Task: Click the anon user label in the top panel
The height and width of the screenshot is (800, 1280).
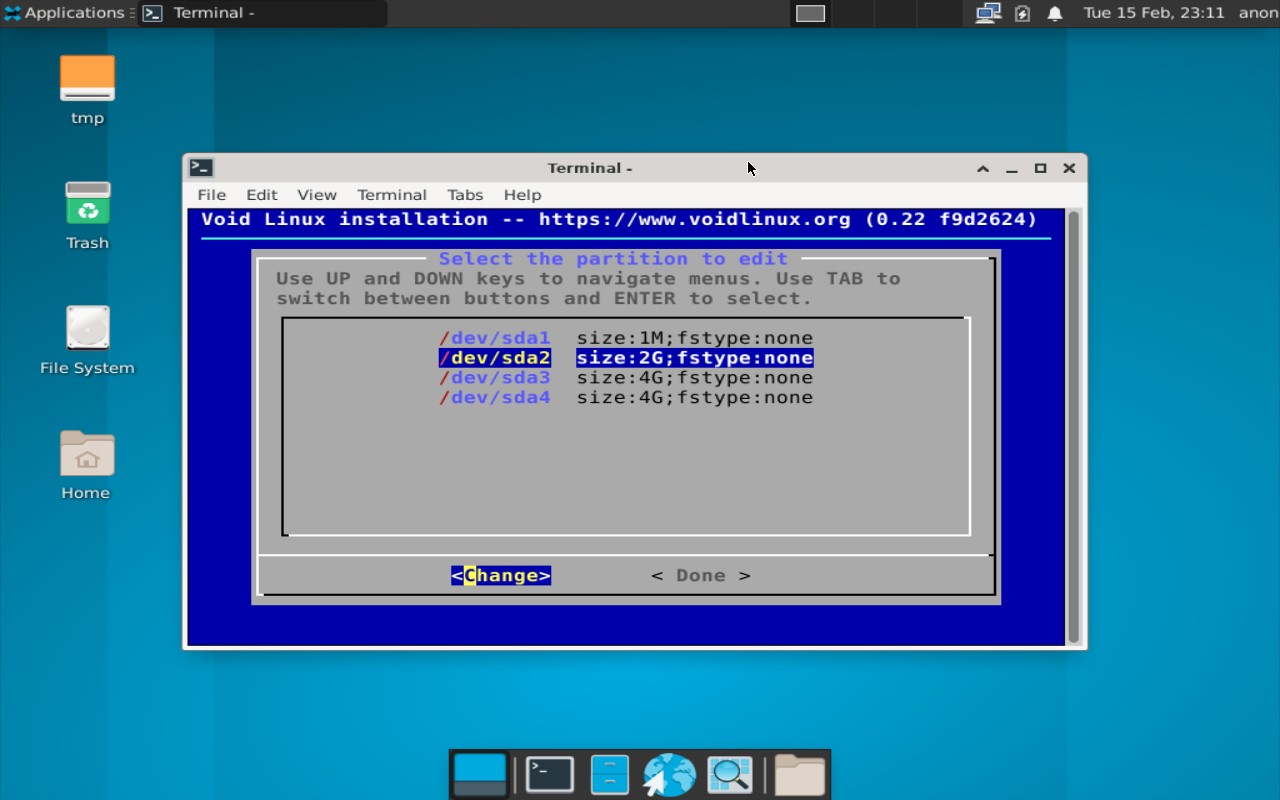Action: 1257,13
